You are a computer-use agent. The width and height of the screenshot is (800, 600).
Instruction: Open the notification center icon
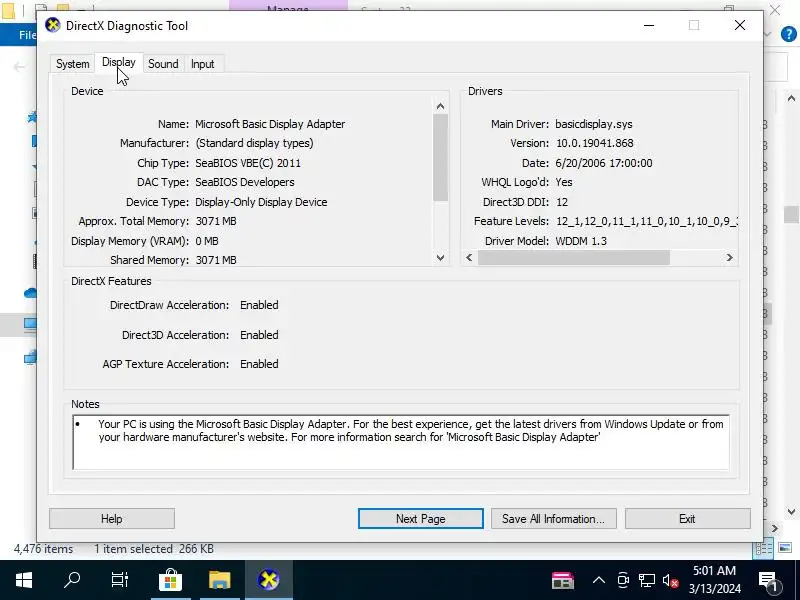(768, 581)
